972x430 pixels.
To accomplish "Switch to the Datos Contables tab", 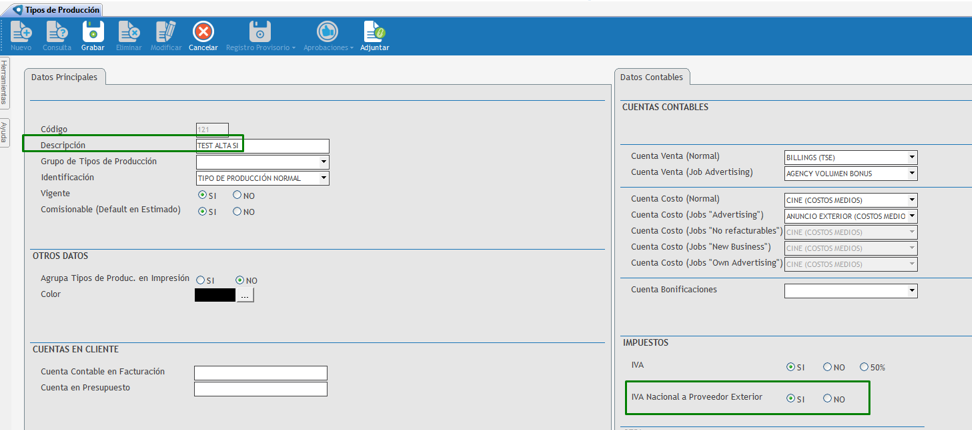I will click(x=651, y=77).
